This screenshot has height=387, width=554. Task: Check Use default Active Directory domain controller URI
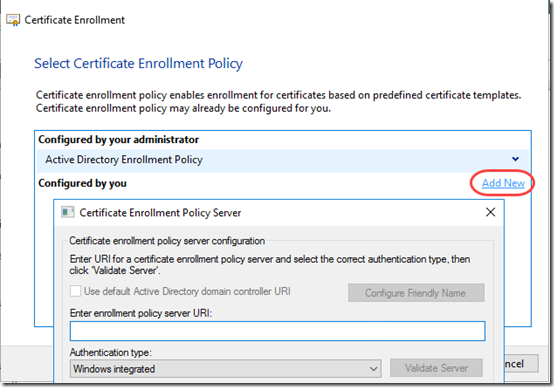click(x=75, y=292)
